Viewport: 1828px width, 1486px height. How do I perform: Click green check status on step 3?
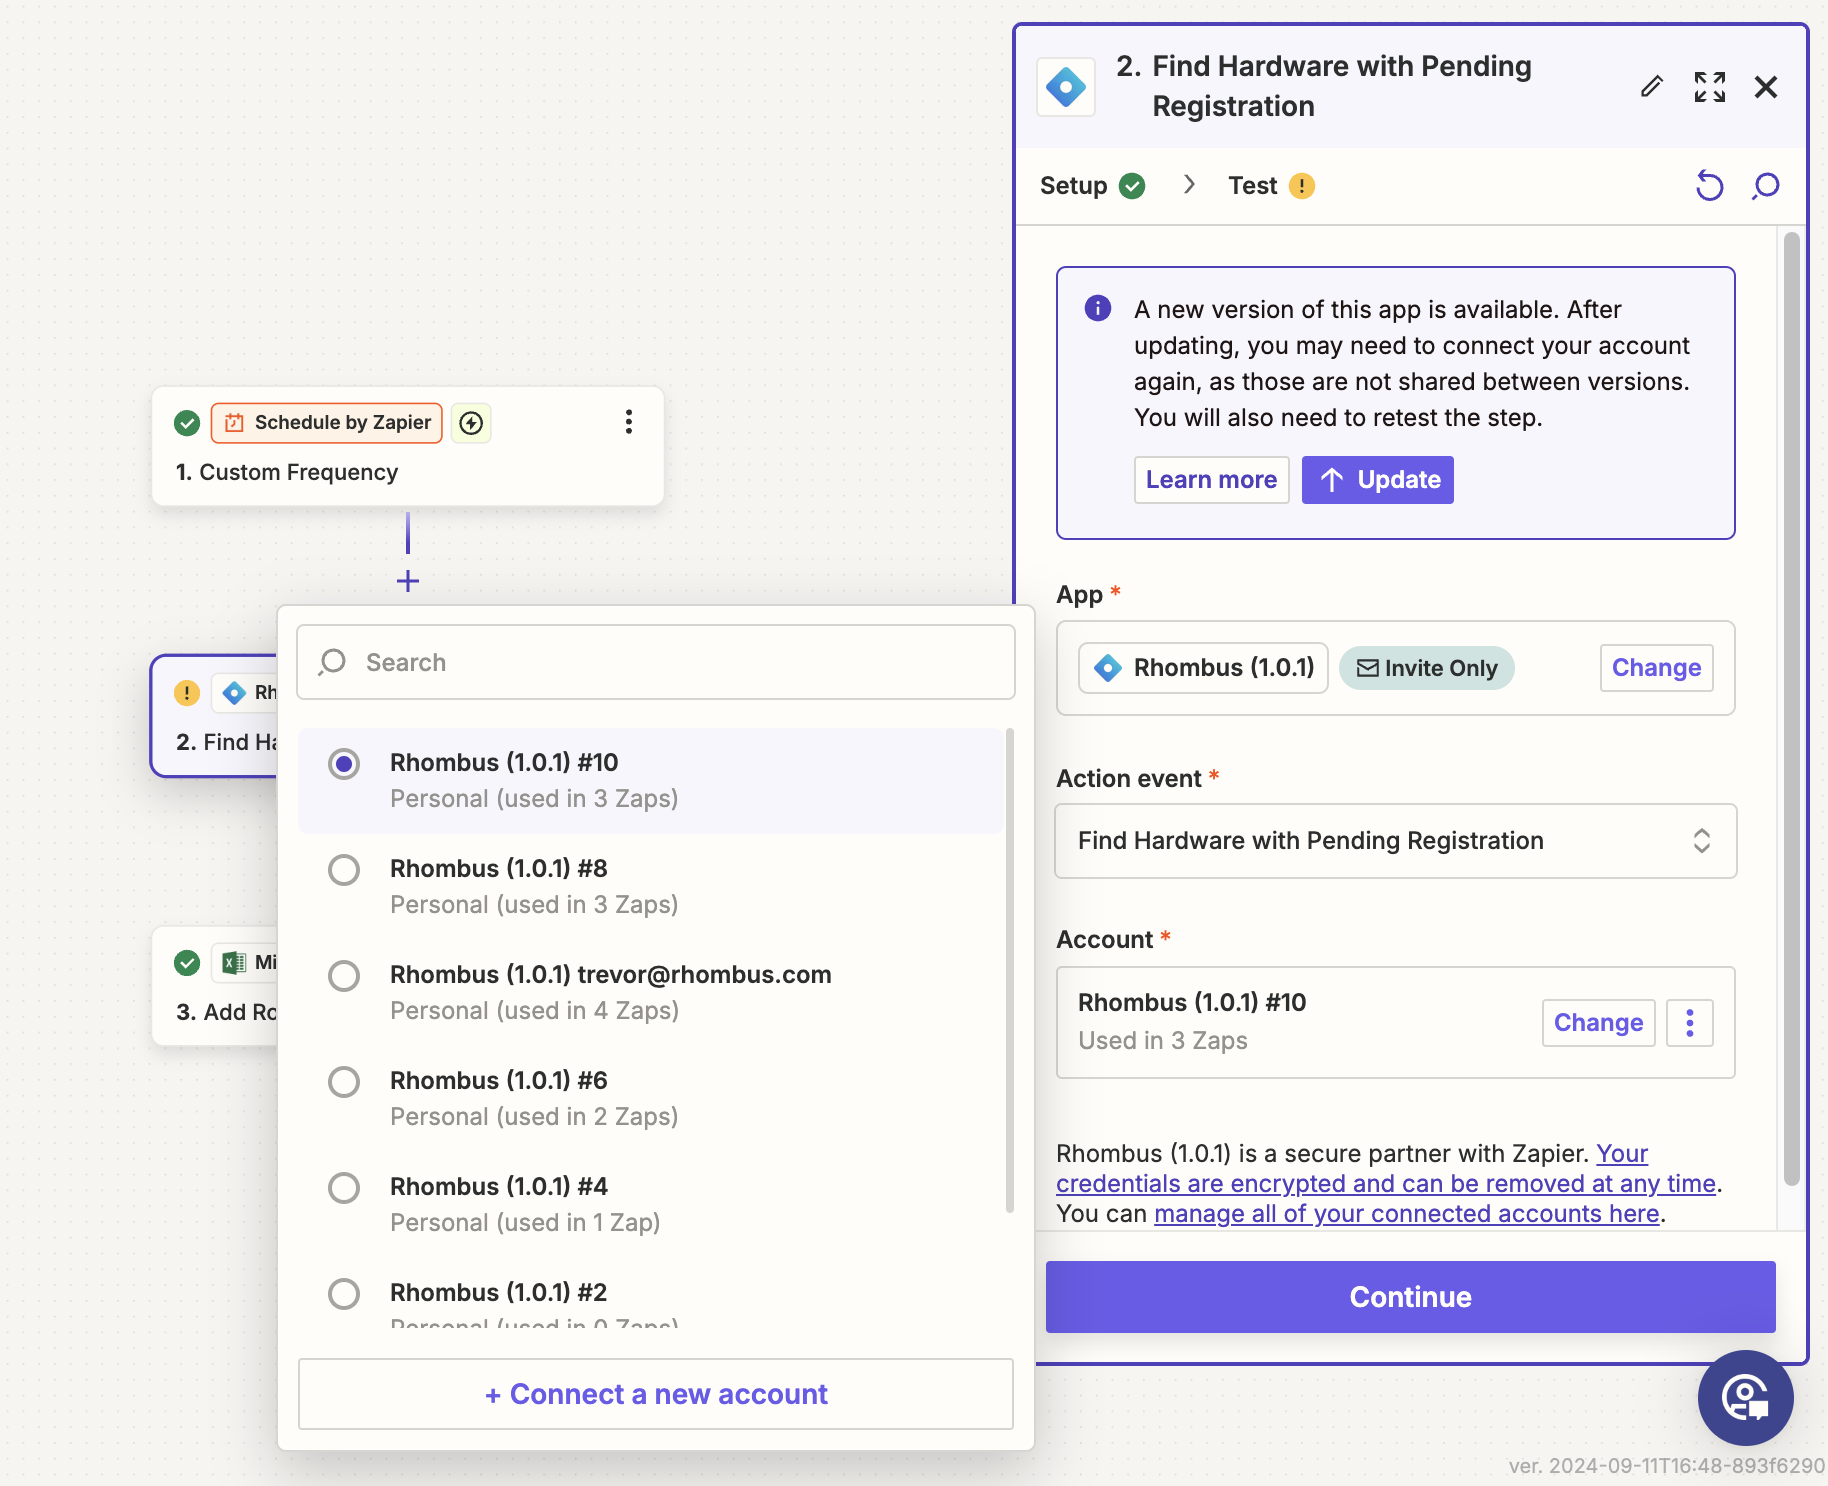[x=187, y=963]
